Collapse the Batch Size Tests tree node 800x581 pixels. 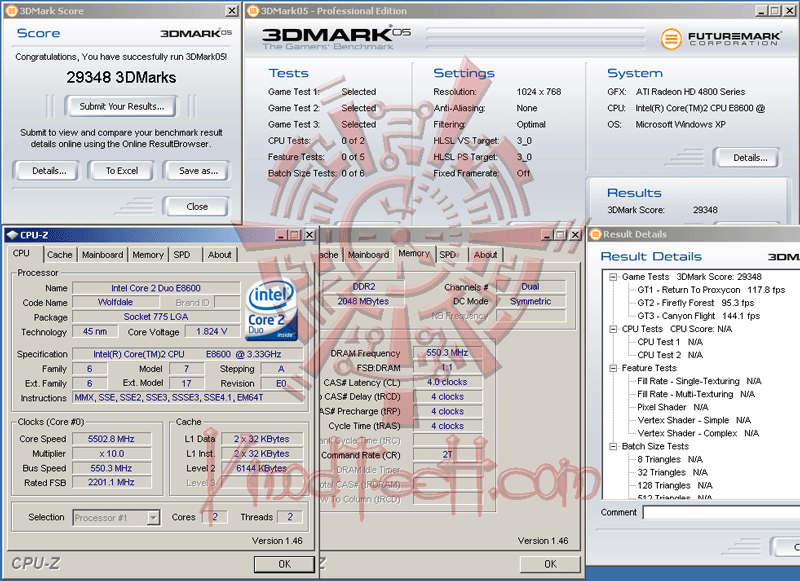pyautogui.click(x=613, y=446)
